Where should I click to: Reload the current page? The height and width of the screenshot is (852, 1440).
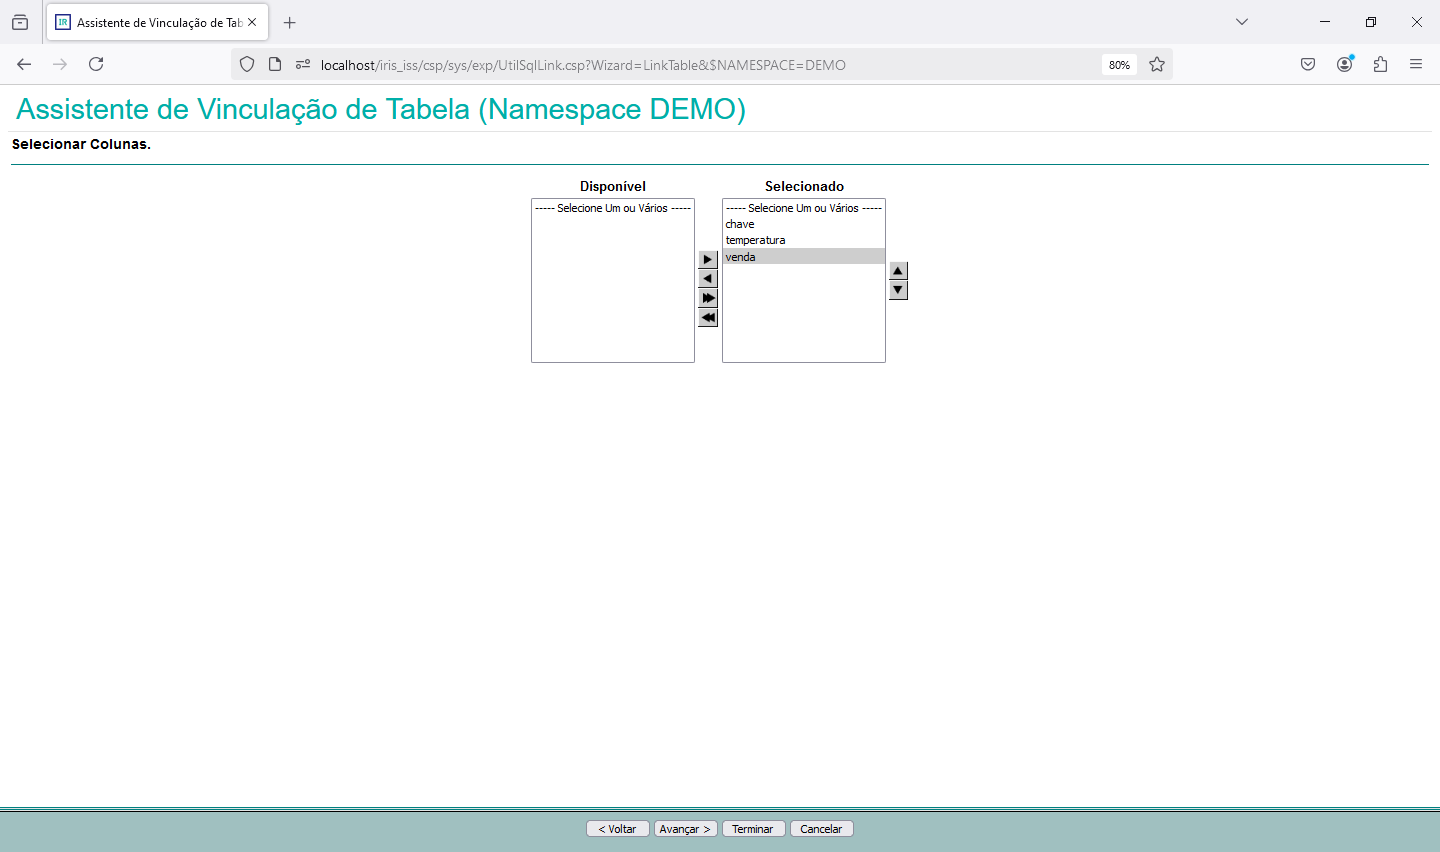[x=96, y=64]
